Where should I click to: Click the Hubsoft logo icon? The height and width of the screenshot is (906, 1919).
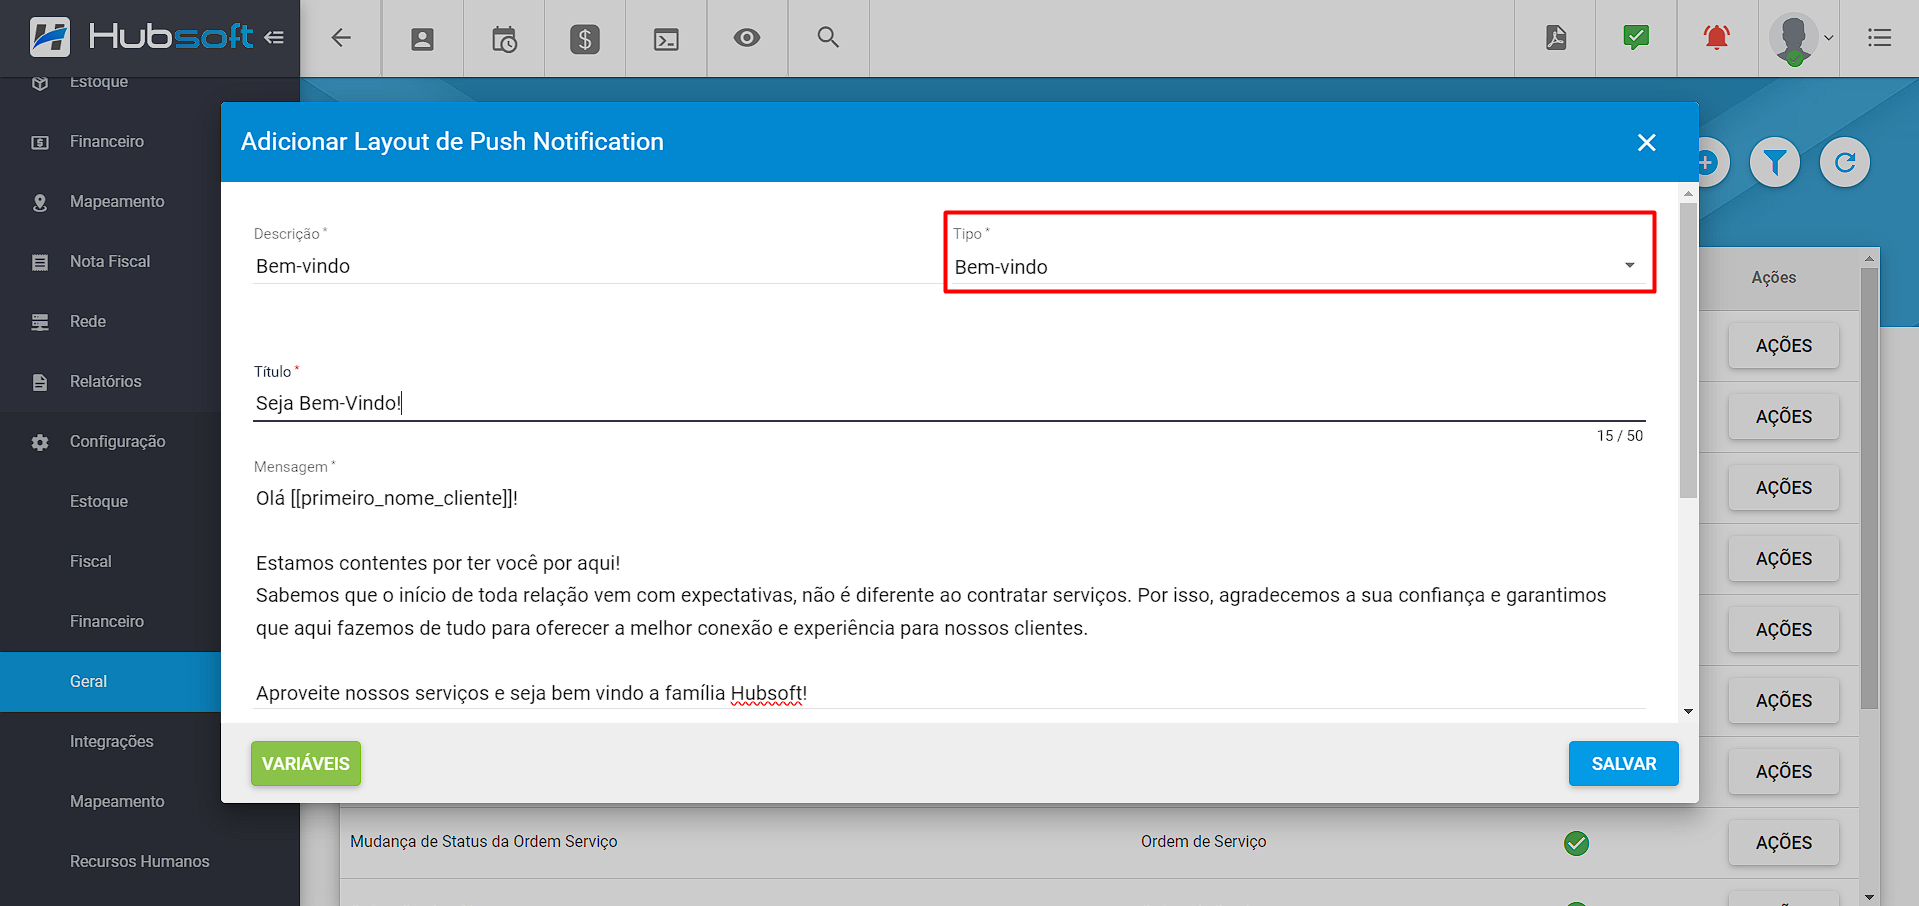50,37
